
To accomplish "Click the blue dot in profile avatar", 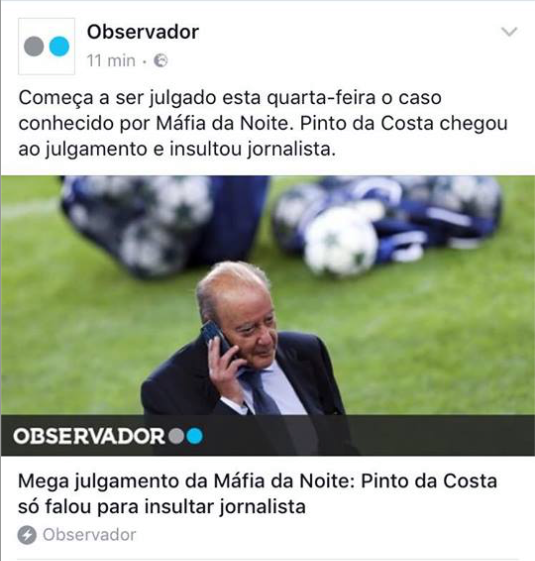I will click(x=59, y=46).
